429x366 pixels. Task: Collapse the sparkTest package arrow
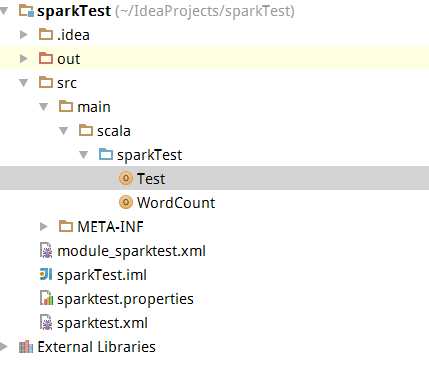point(84,154)
